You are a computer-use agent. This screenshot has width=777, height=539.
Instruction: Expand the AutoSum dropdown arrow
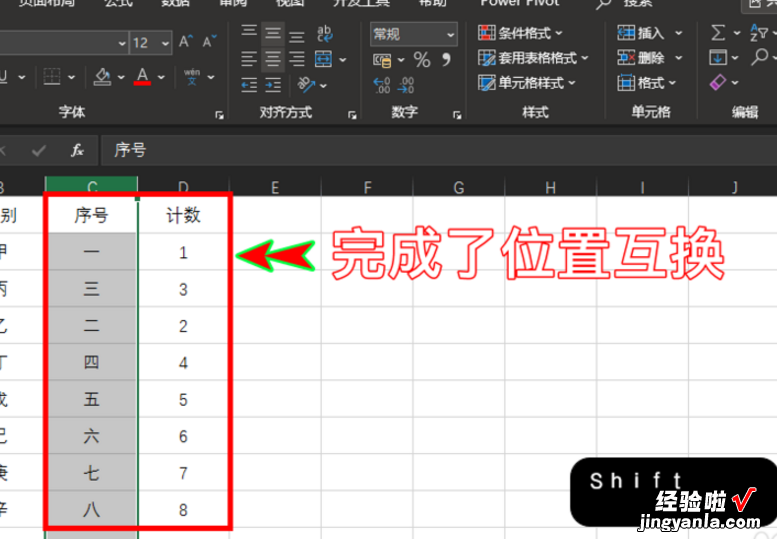pyautogui.click(x=737, y=33)
